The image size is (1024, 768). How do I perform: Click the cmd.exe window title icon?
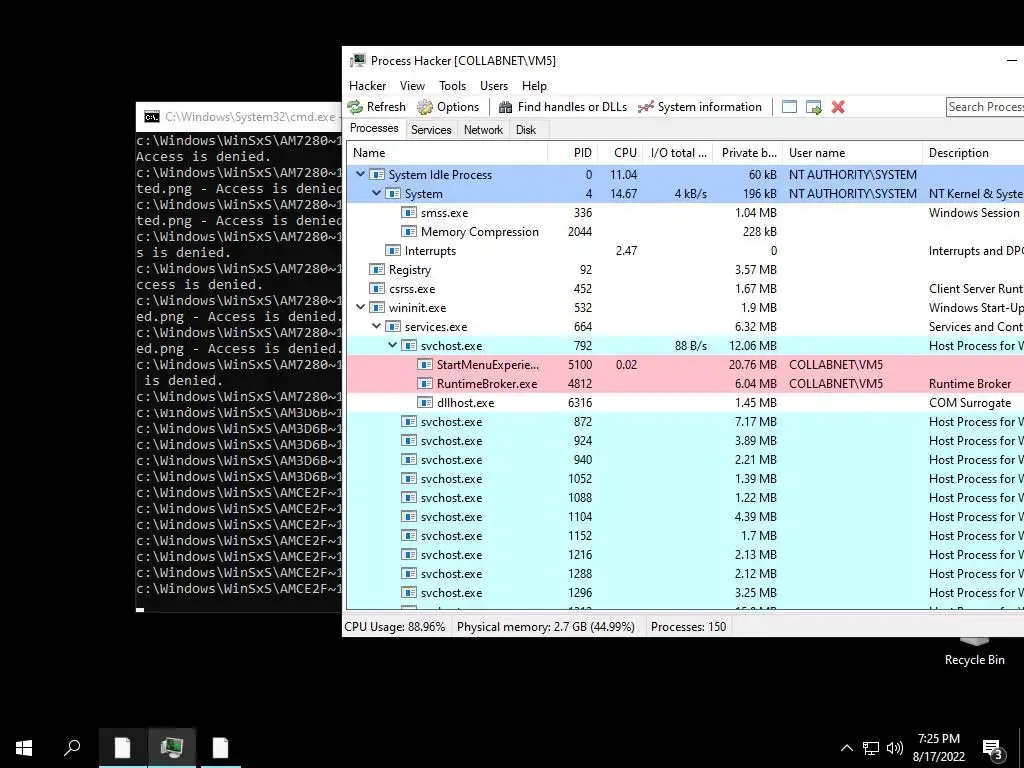point(152,117)
